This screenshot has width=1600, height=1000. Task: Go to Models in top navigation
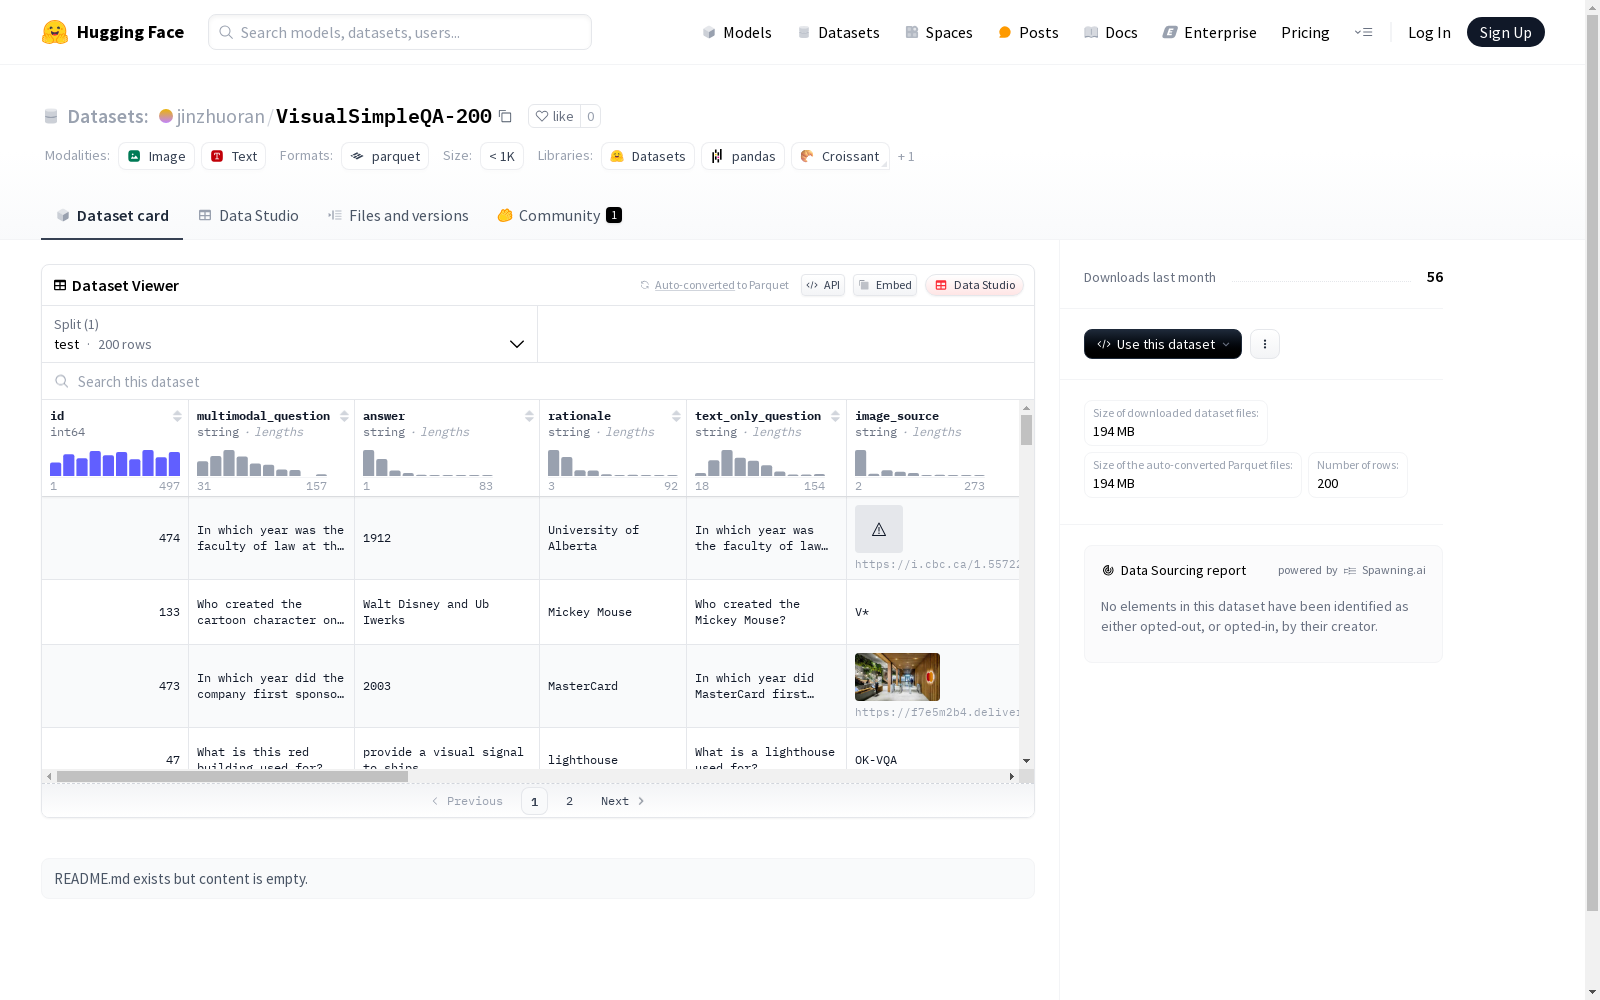(737, 32)
